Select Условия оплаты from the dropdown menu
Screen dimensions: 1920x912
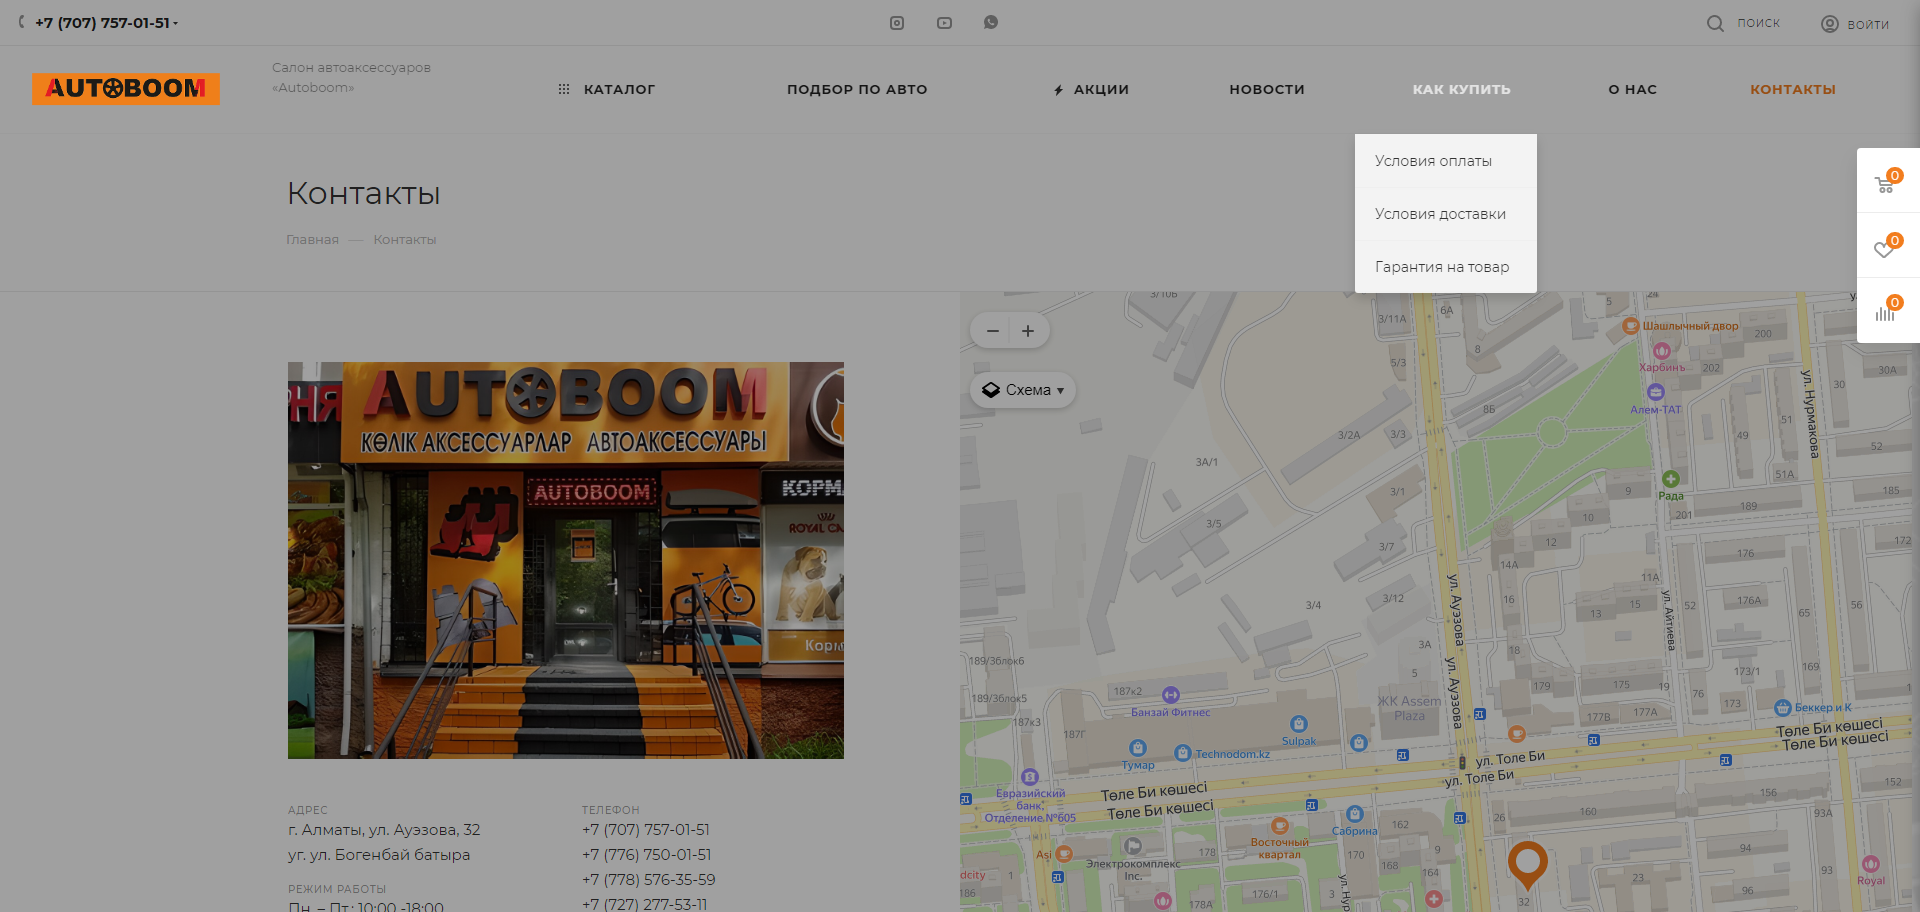pos(1446,161)
